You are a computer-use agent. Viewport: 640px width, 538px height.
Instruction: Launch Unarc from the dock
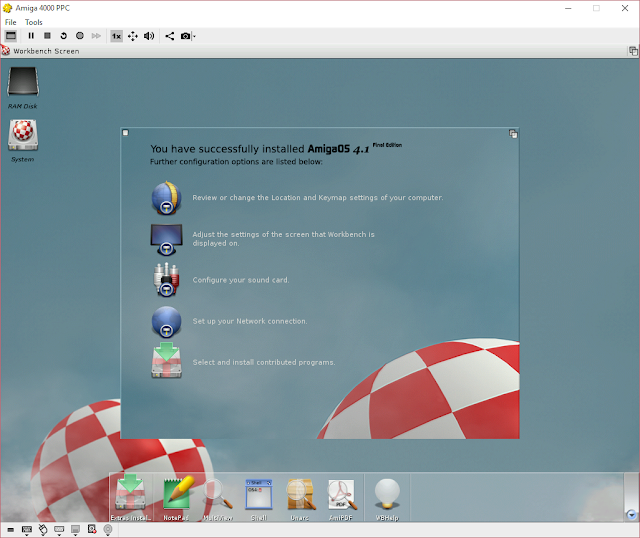point(300,499)
